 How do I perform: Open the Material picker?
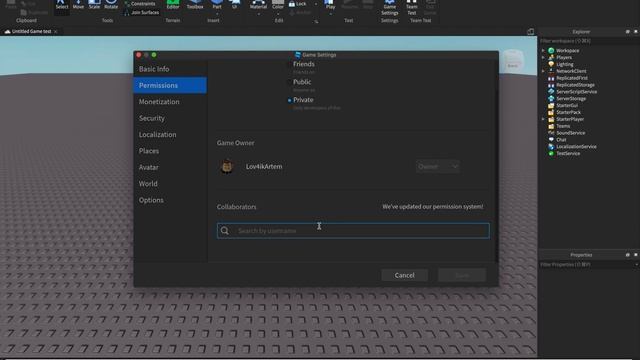tap(258, 5)
